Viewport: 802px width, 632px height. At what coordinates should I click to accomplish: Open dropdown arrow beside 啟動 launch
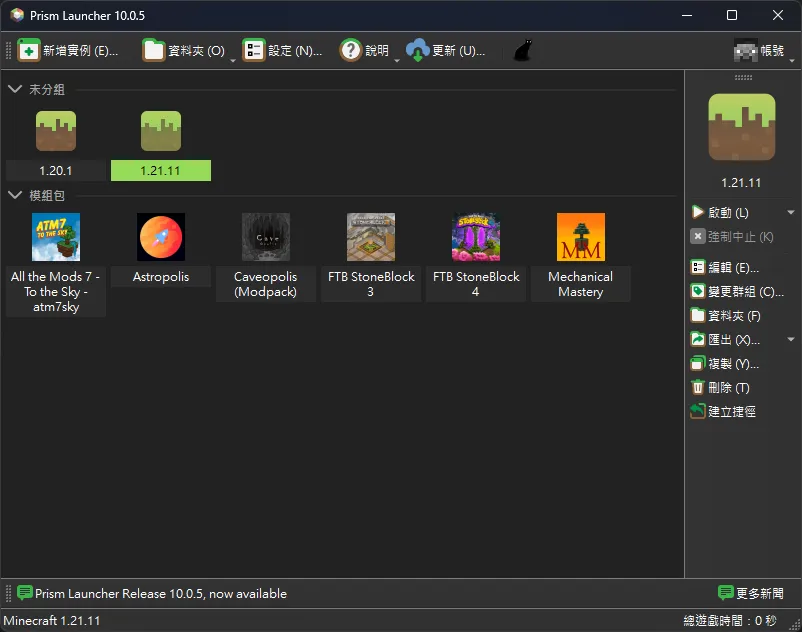pos(791,212)
